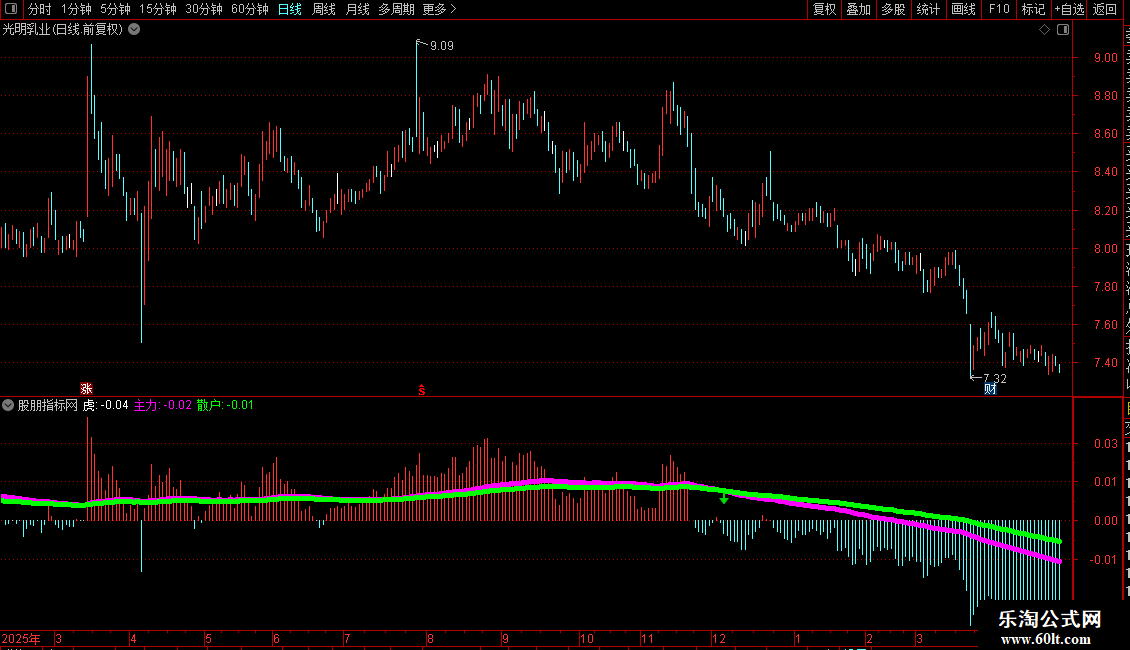The width and height of the screenshot is (1130, 650).
Task: Click the red $ marker below the chart
Action: 422,390
